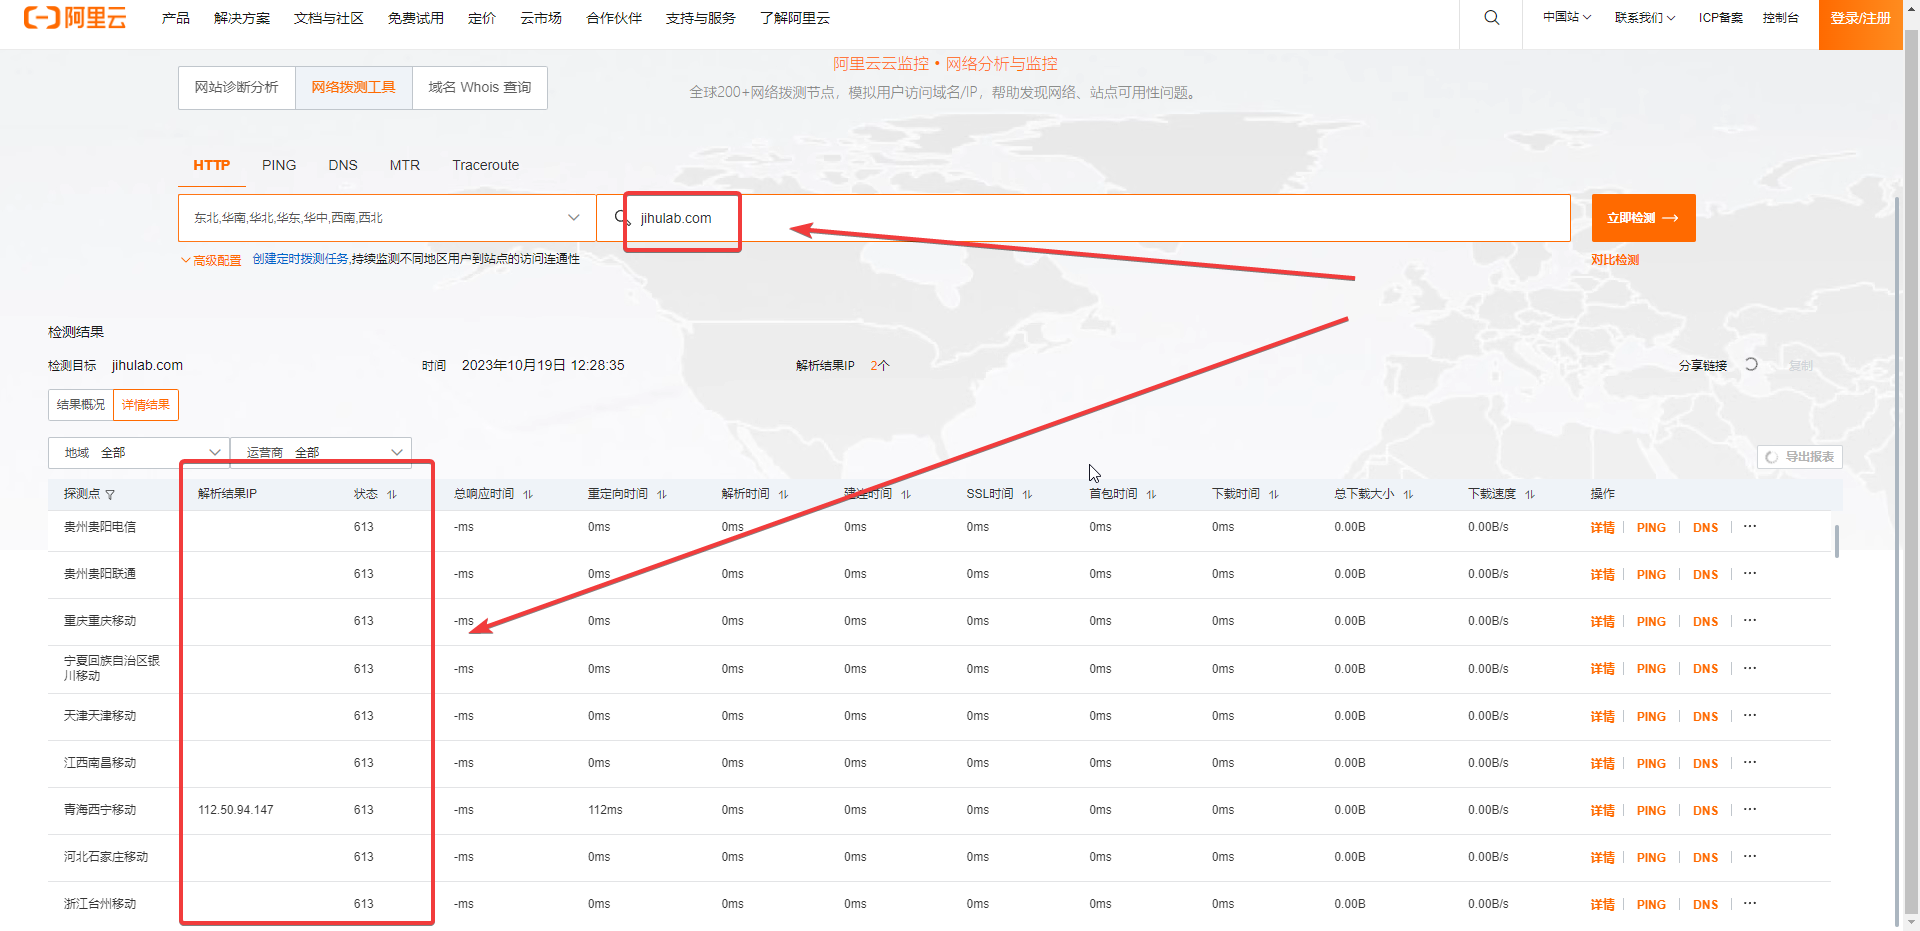Viewport: 1920px width, 931px height.
Task: Open the 域名 Whois 查询 tab
Action: pyautogui.click(x=480, y=88)
